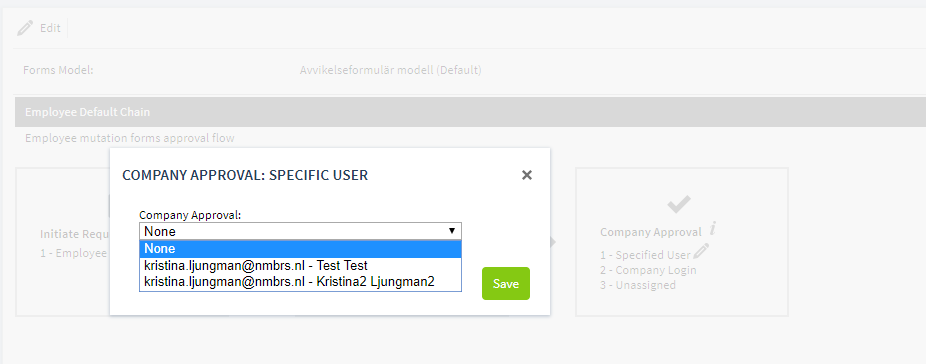926x364 pixels.
Task: Click the Edit pencil icon
Action: click(x=25, y=28)
